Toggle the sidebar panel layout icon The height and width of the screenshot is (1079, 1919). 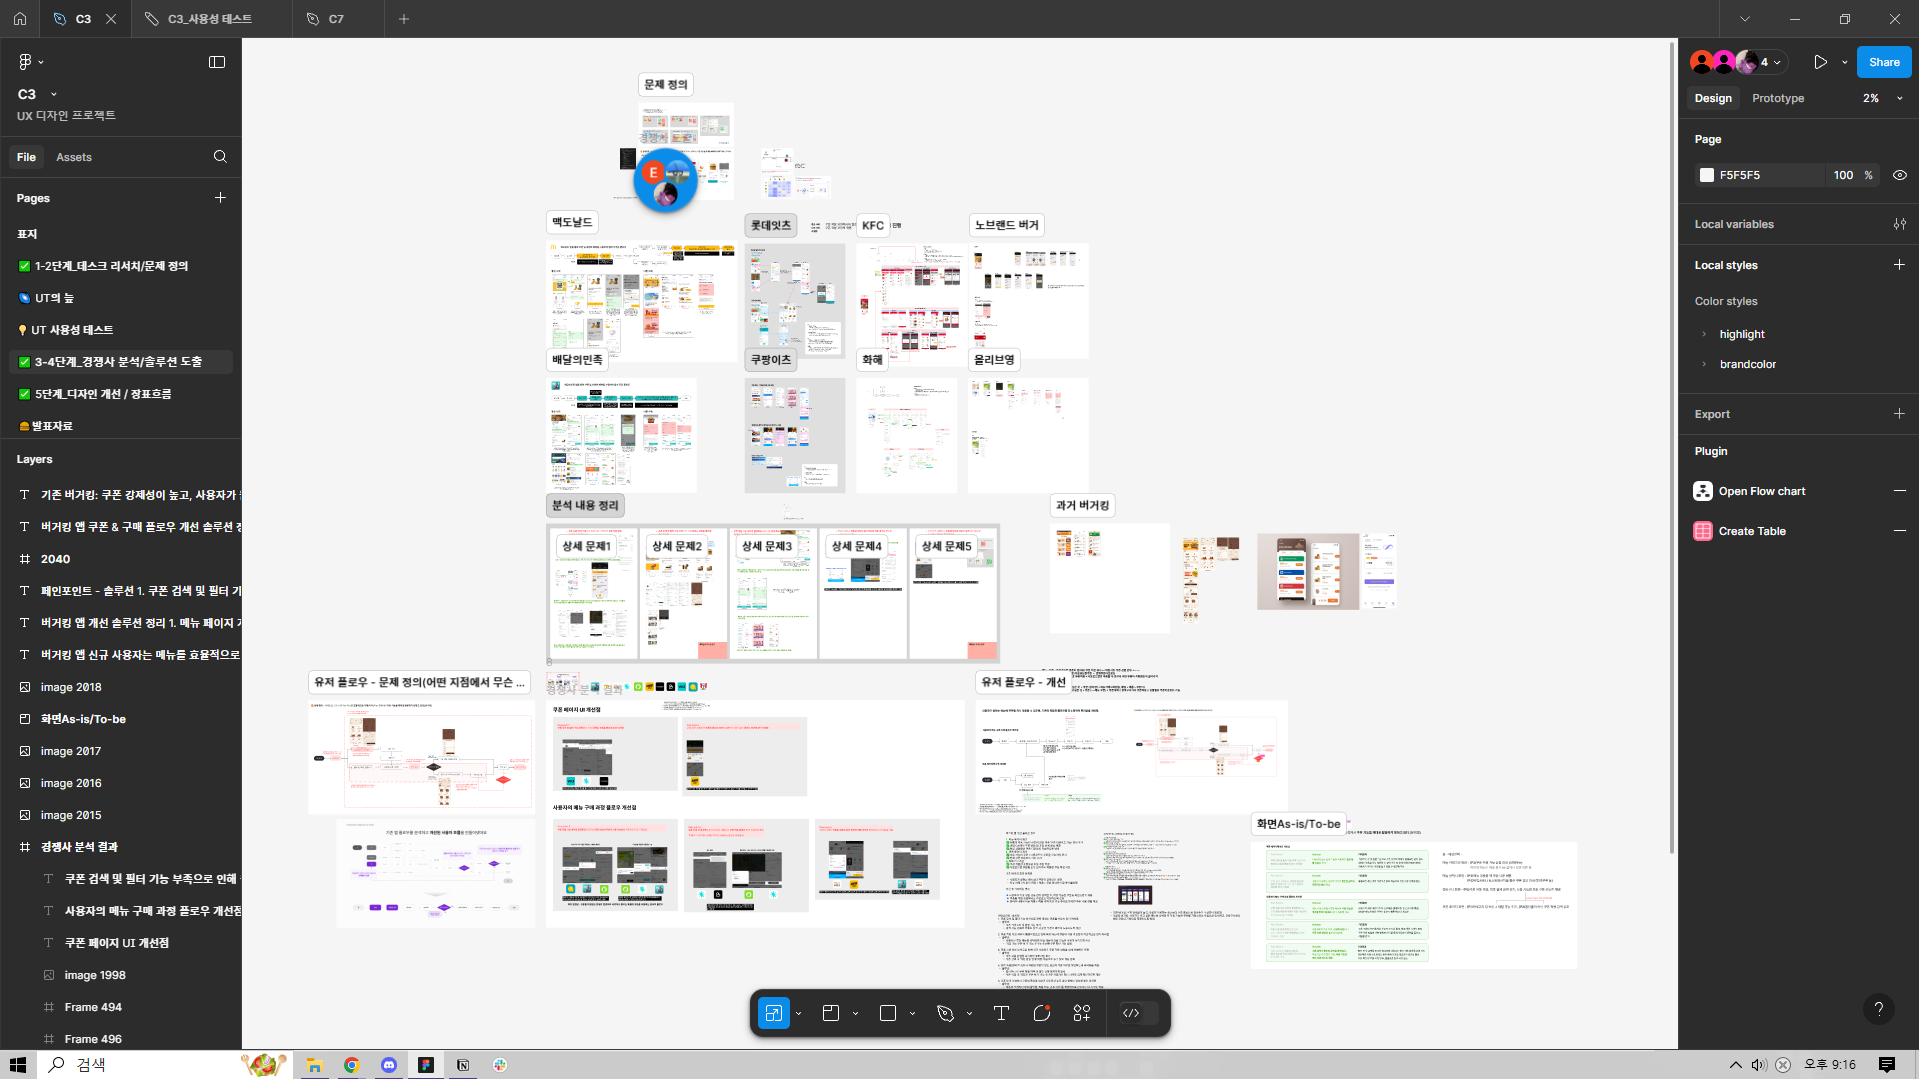tap(217, 62)
